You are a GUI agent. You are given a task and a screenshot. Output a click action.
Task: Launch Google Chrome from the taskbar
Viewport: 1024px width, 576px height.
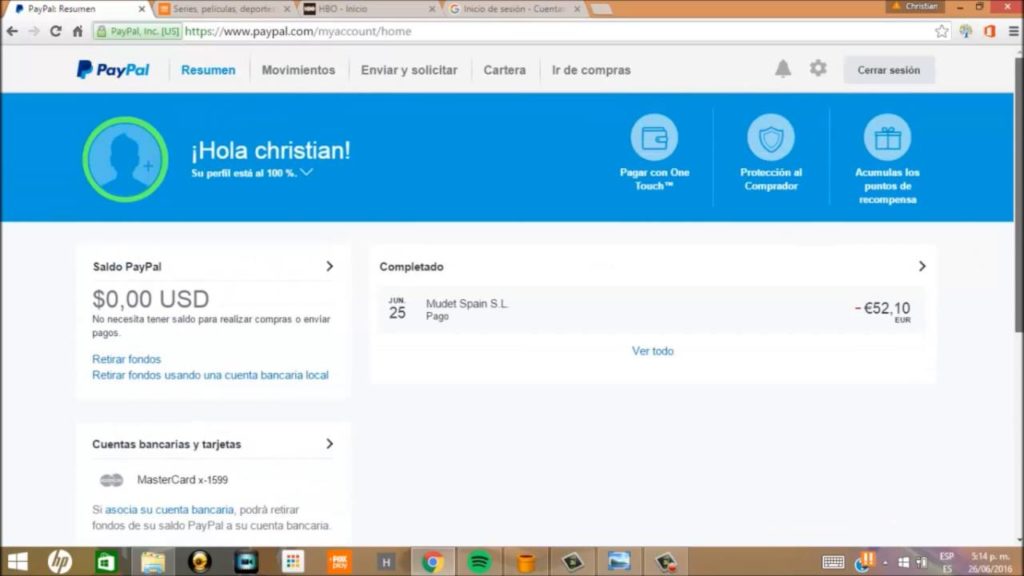[x=432, y=561]
